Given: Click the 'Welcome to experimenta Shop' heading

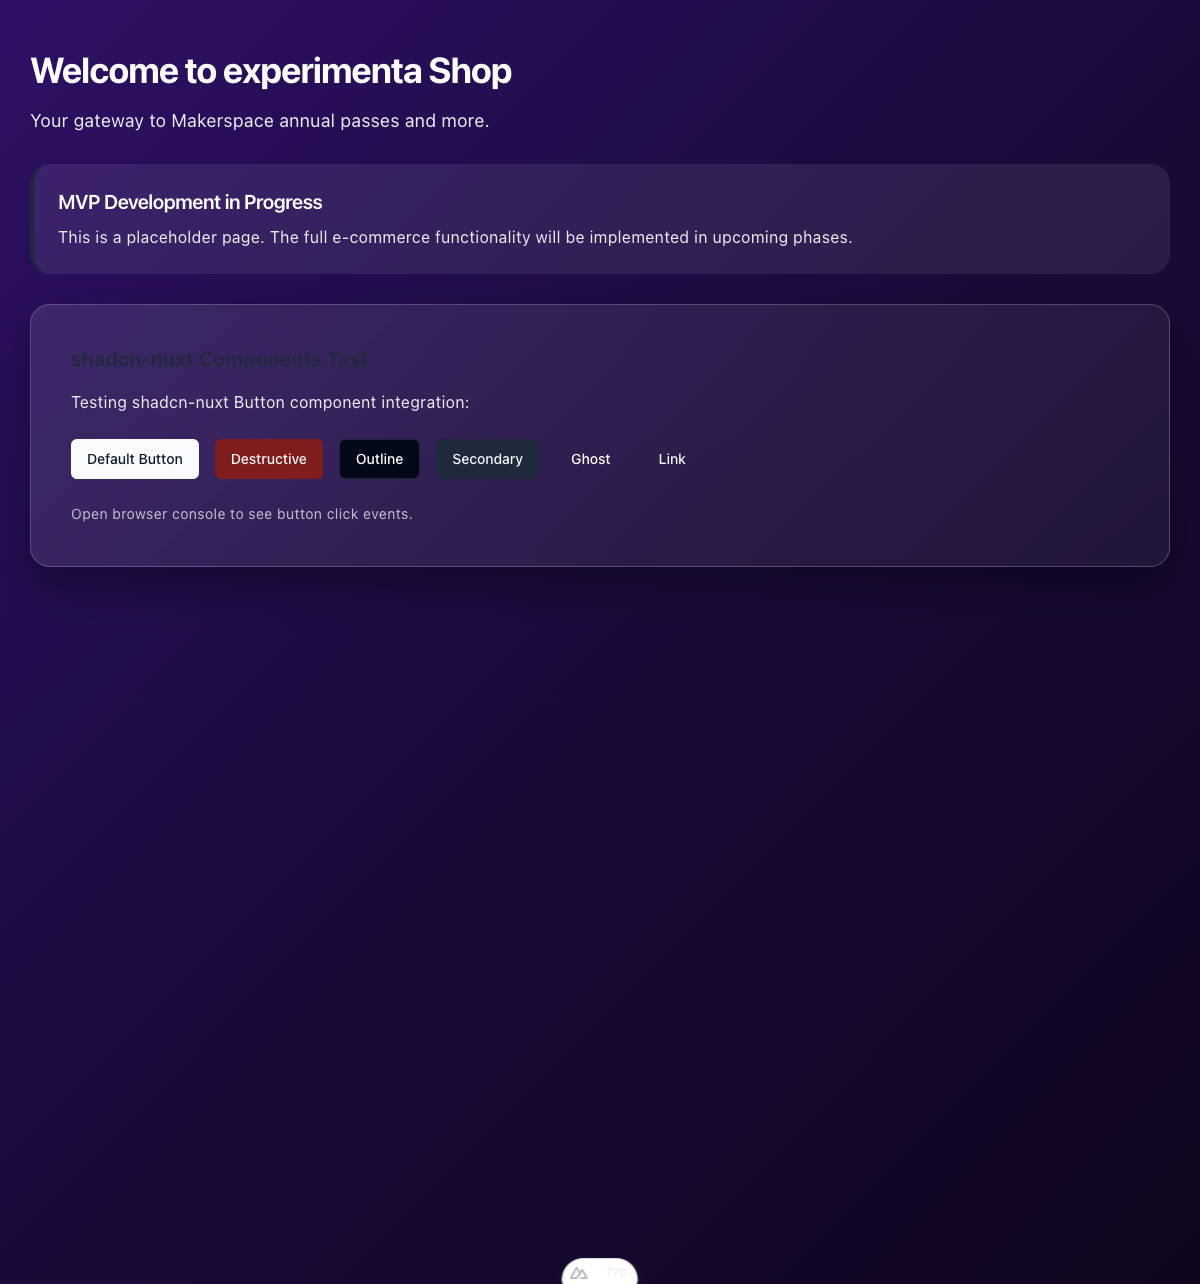Looking at the screenshot, I should click(271, 71).
